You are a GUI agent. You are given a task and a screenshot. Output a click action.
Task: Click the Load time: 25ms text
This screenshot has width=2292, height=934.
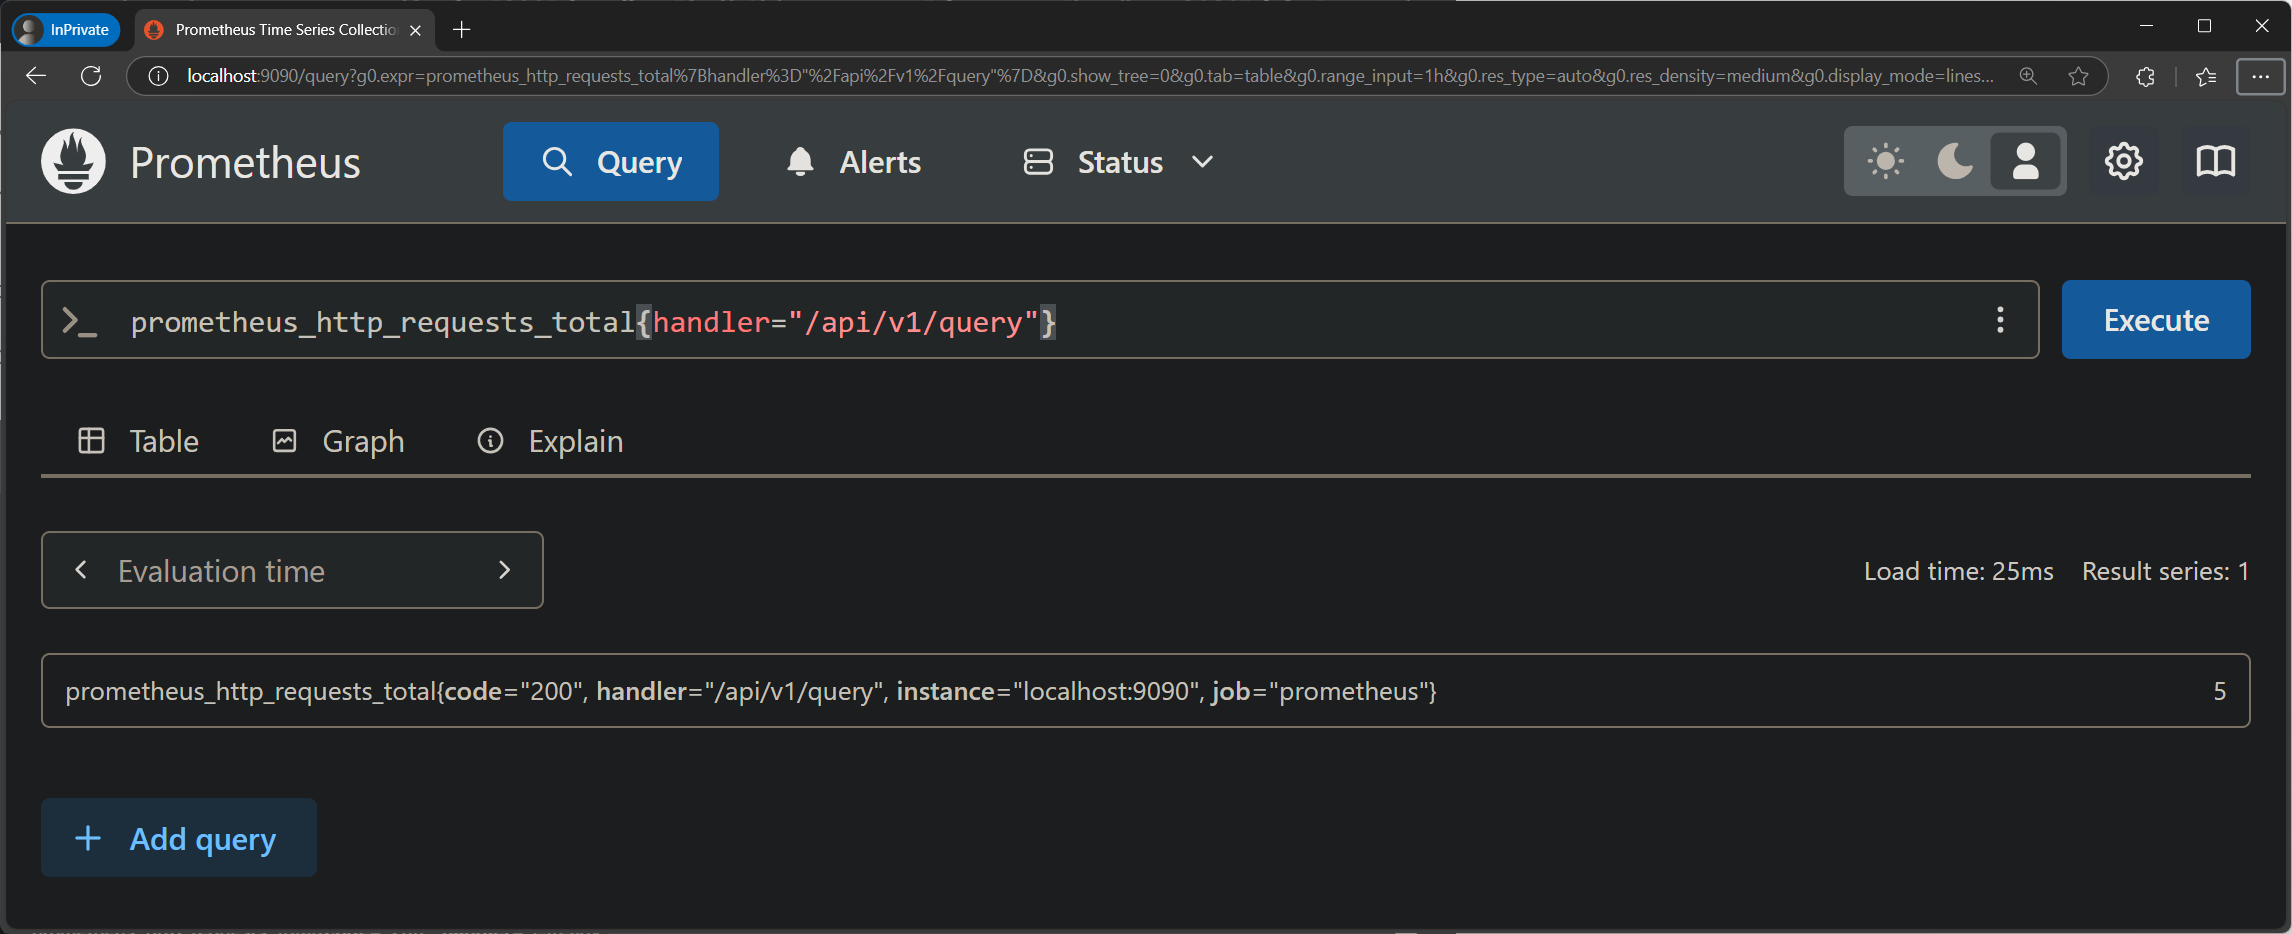point(1958,571)
